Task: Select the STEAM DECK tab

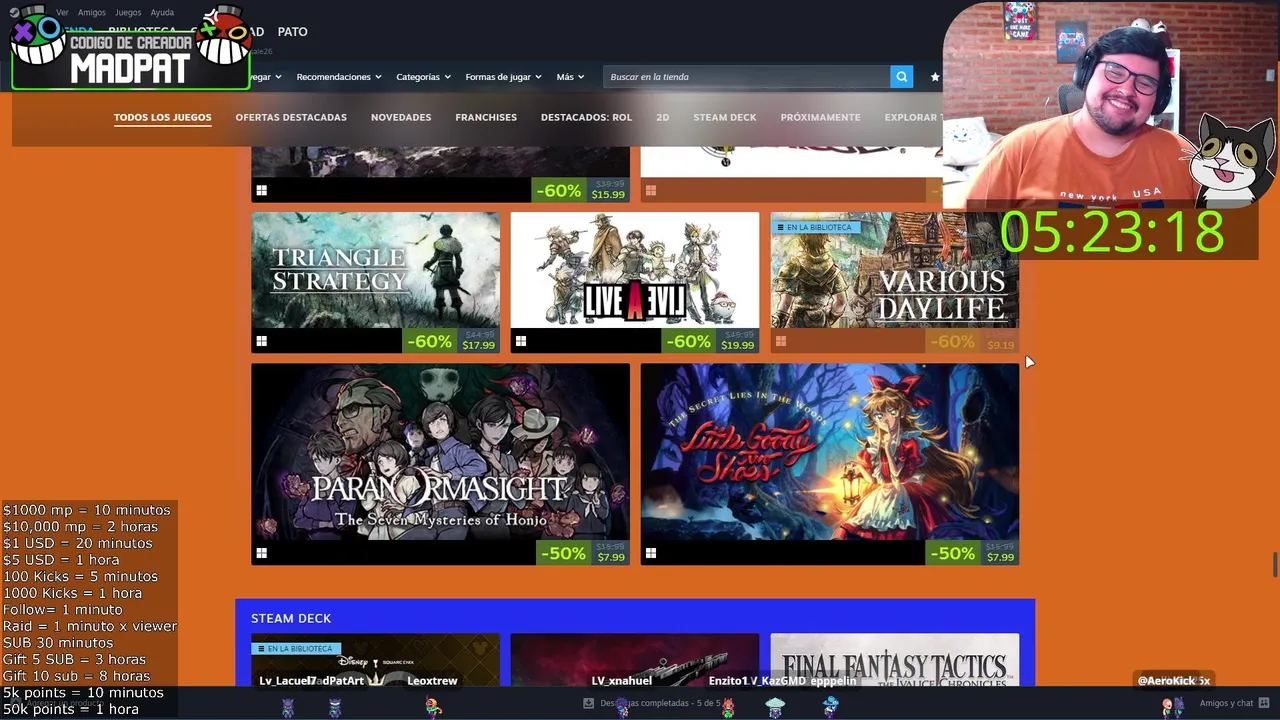Action: click(x=725, y=117)
